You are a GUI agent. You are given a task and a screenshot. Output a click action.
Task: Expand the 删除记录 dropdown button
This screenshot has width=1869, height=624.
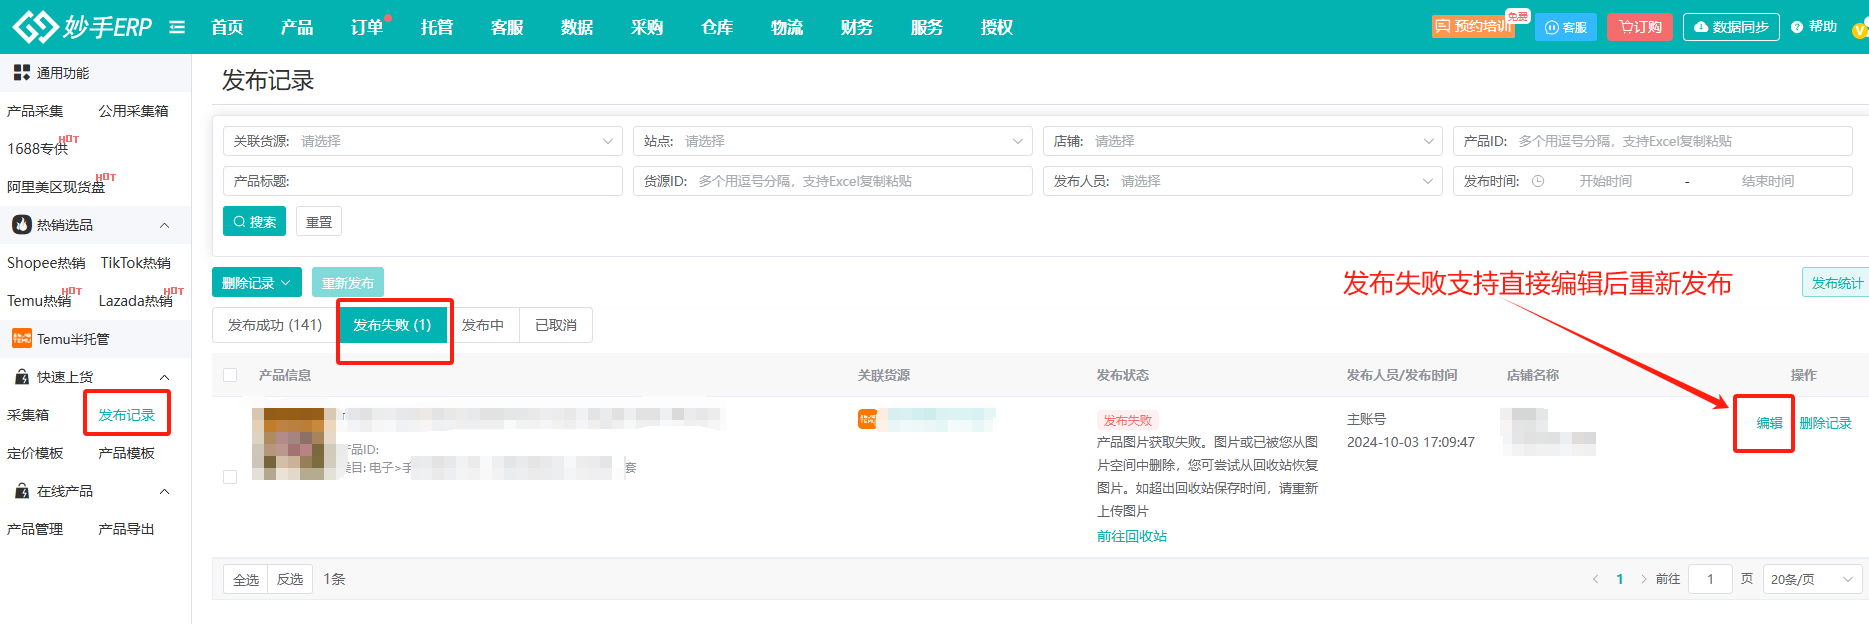tap(256, 283)
